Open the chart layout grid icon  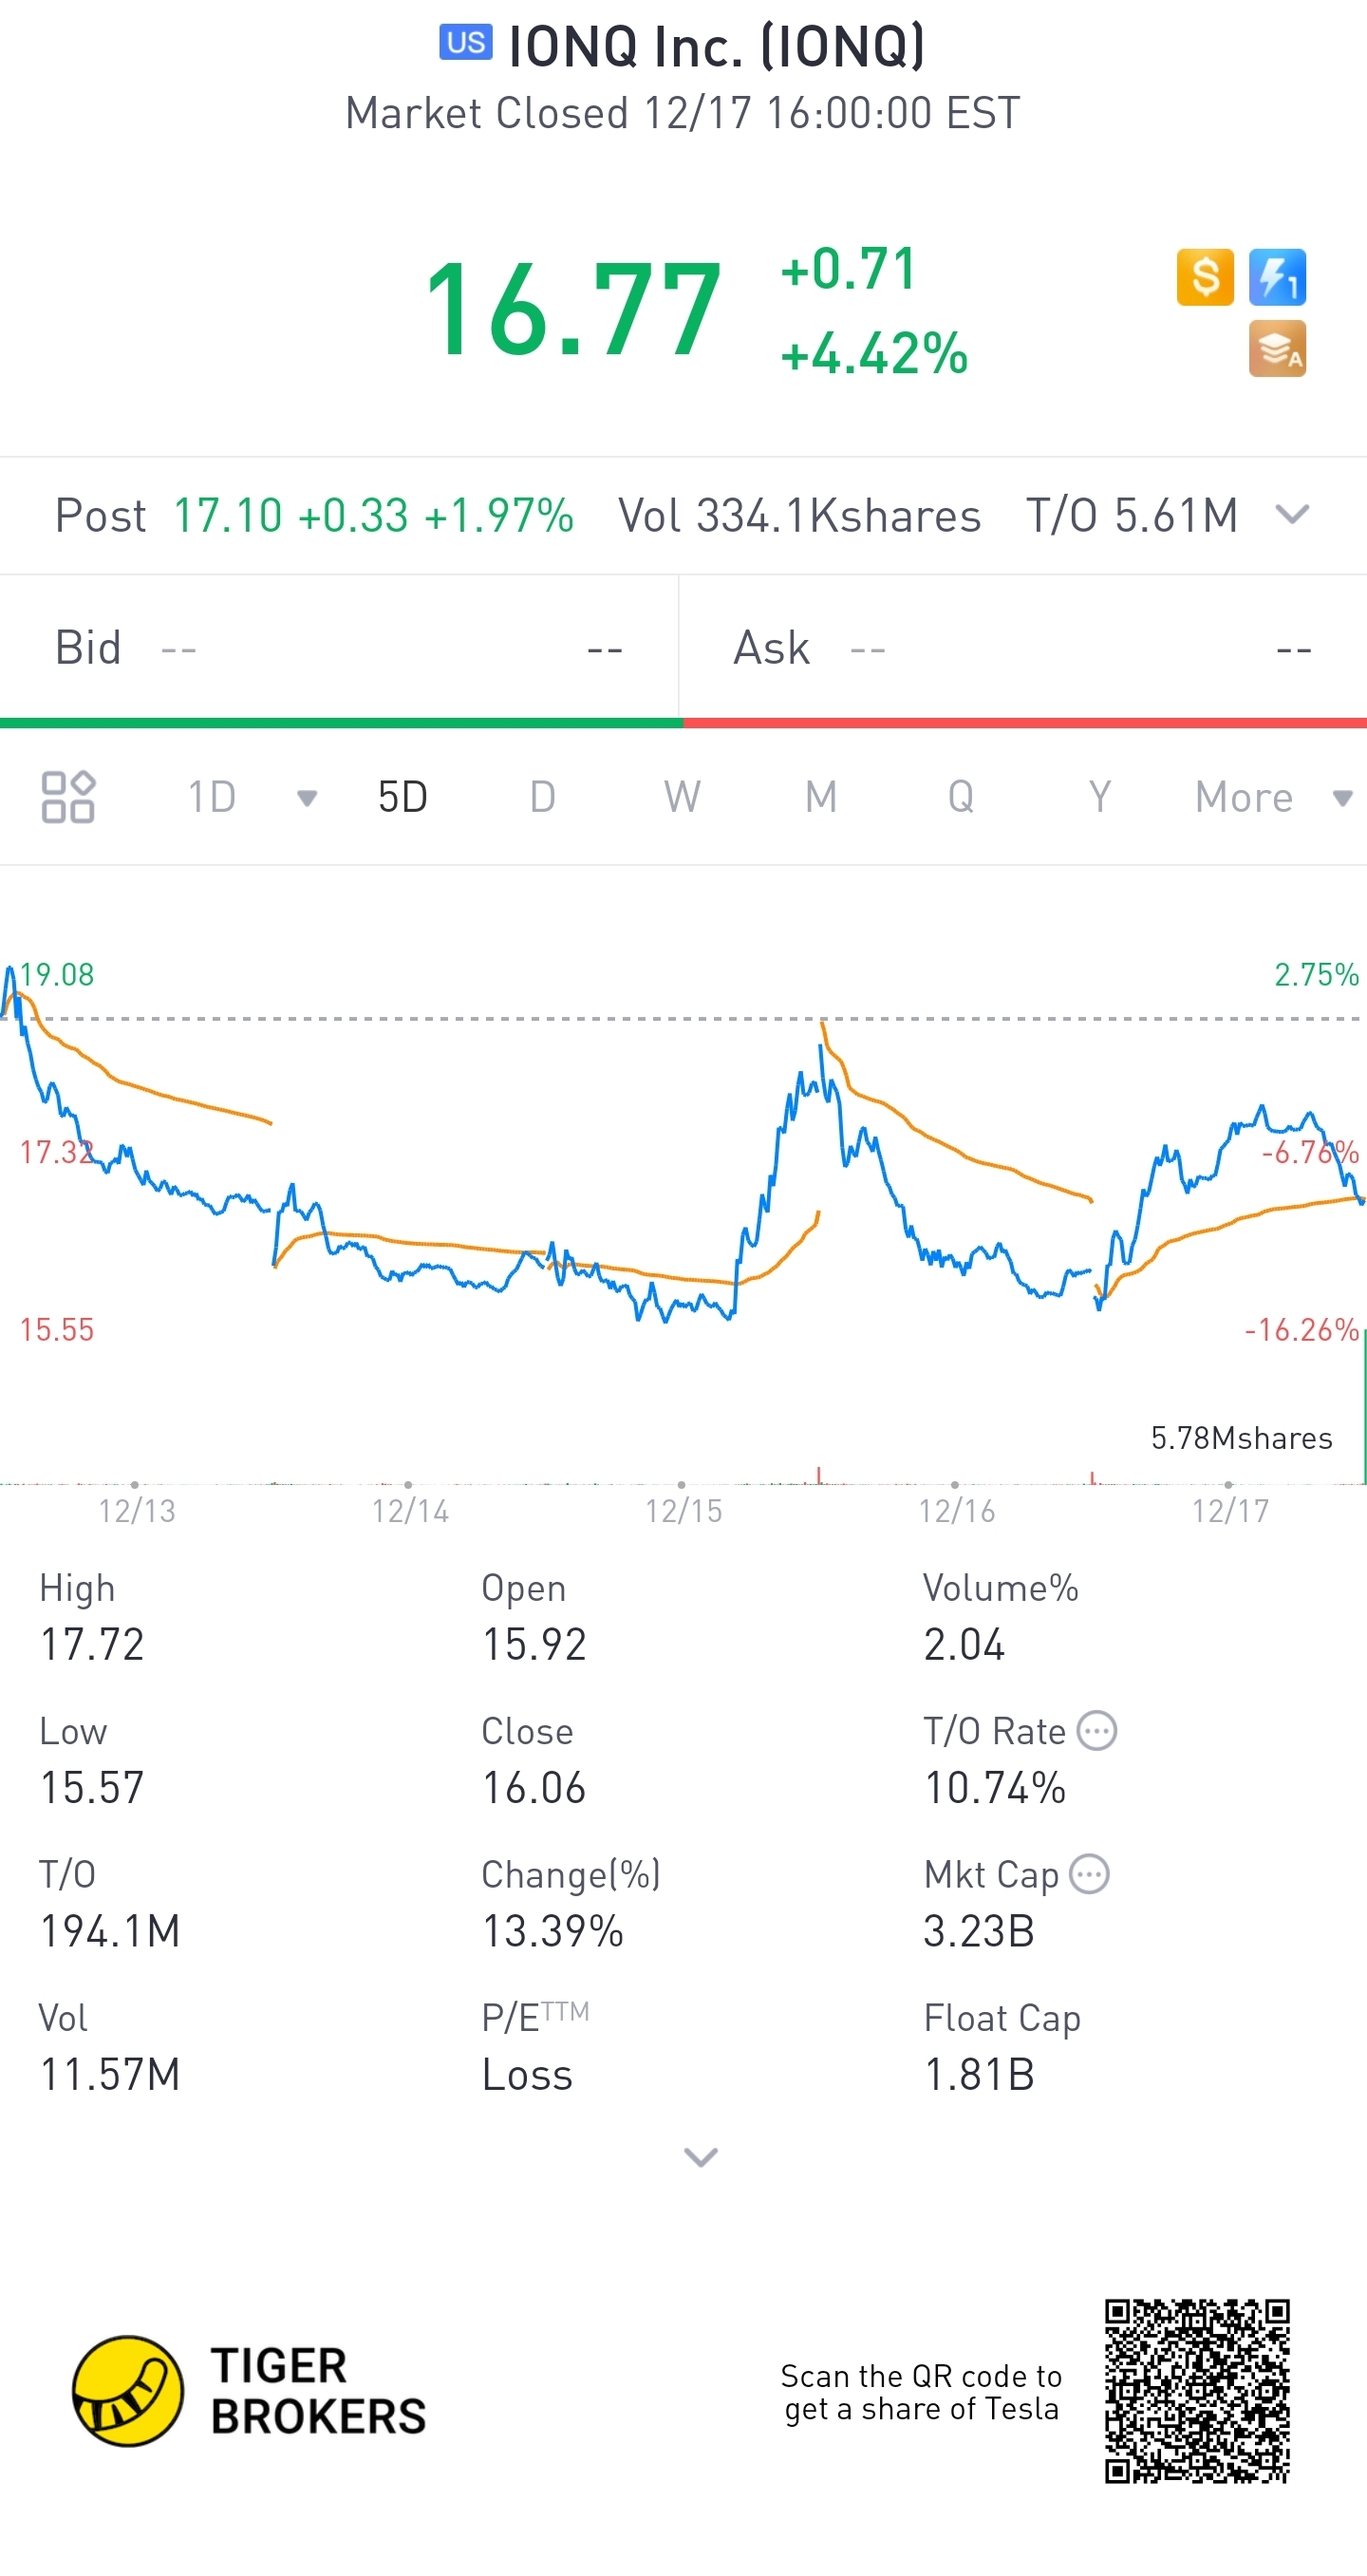pyautogui.click(x=68, y=797)
